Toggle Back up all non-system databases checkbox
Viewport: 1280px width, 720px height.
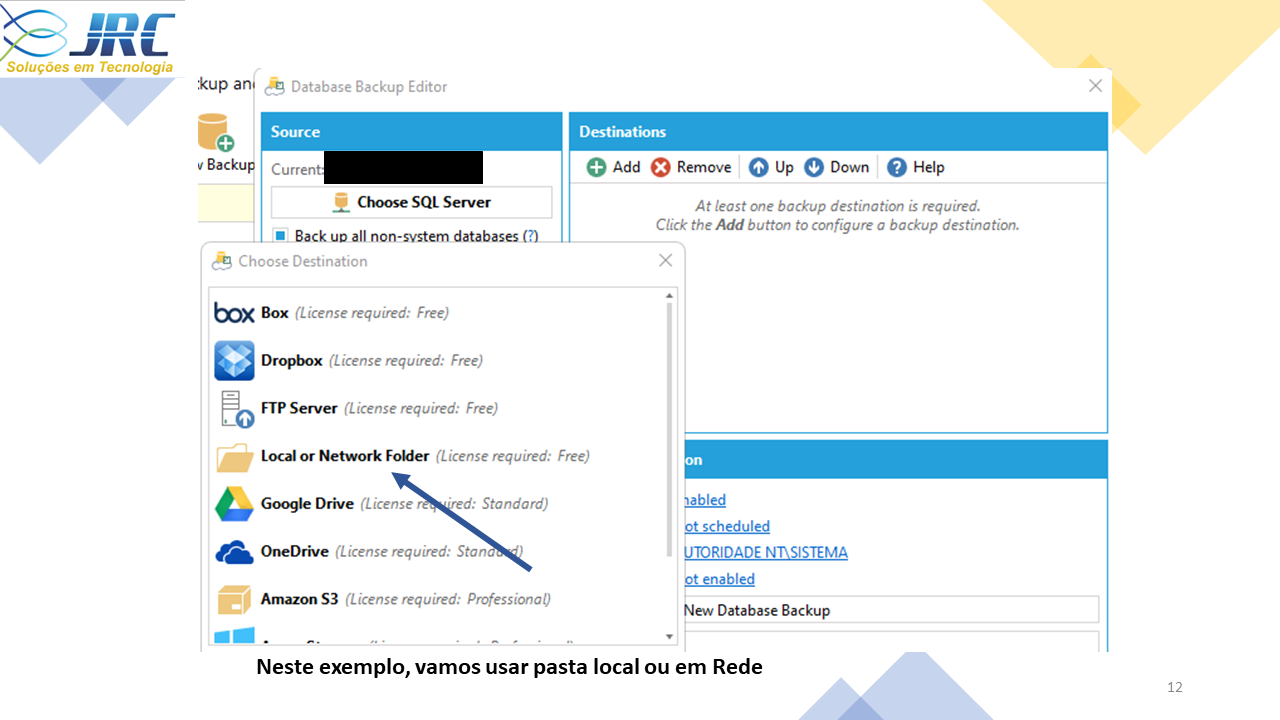(x=280, y=236)
